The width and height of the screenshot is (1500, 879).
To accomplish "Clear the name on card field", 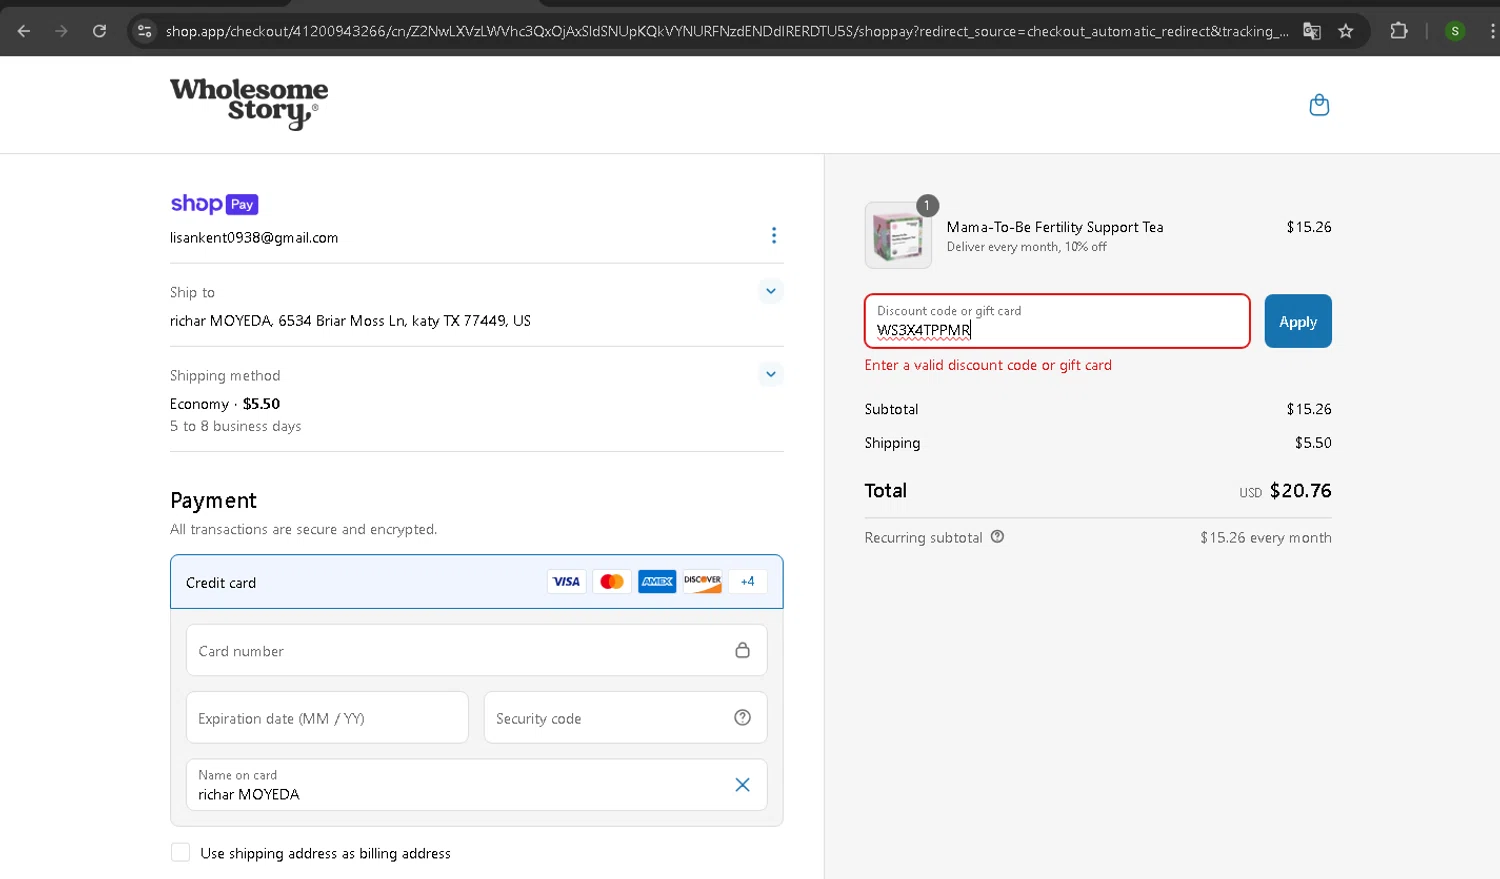I will click(742, 785).
